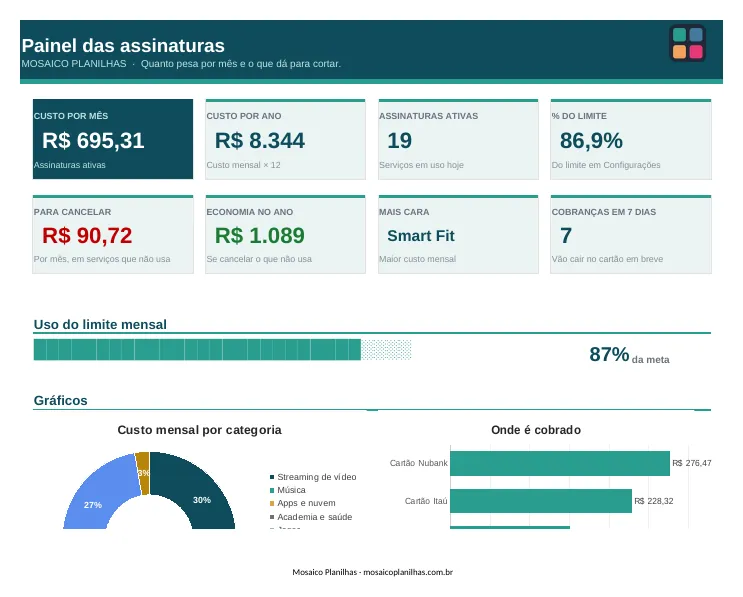Click the Do limite em Configurações caption
This screenshot has width=743, height=597.
606,165
